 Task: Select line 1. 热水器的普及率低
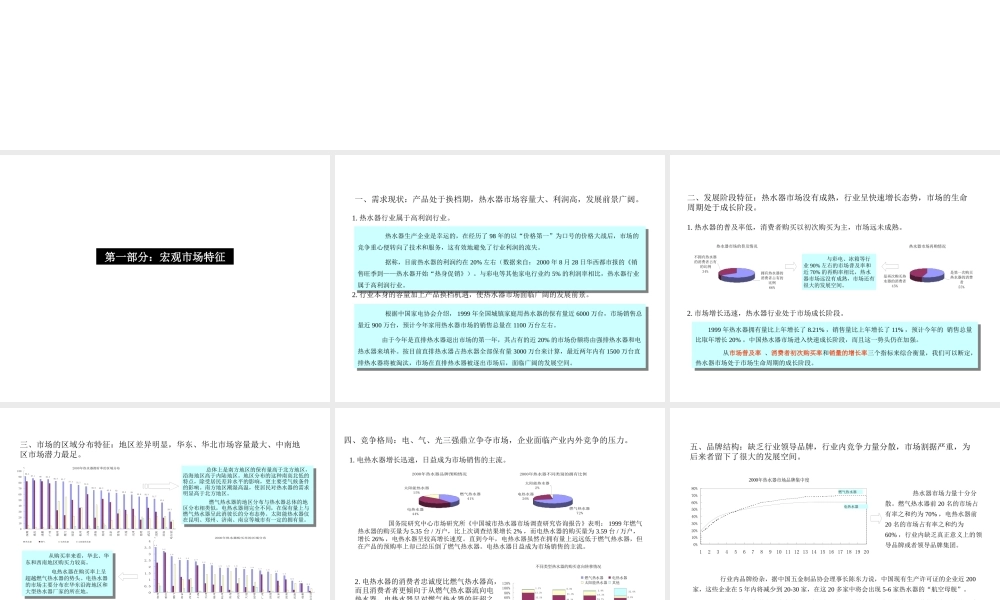[795, 227]
